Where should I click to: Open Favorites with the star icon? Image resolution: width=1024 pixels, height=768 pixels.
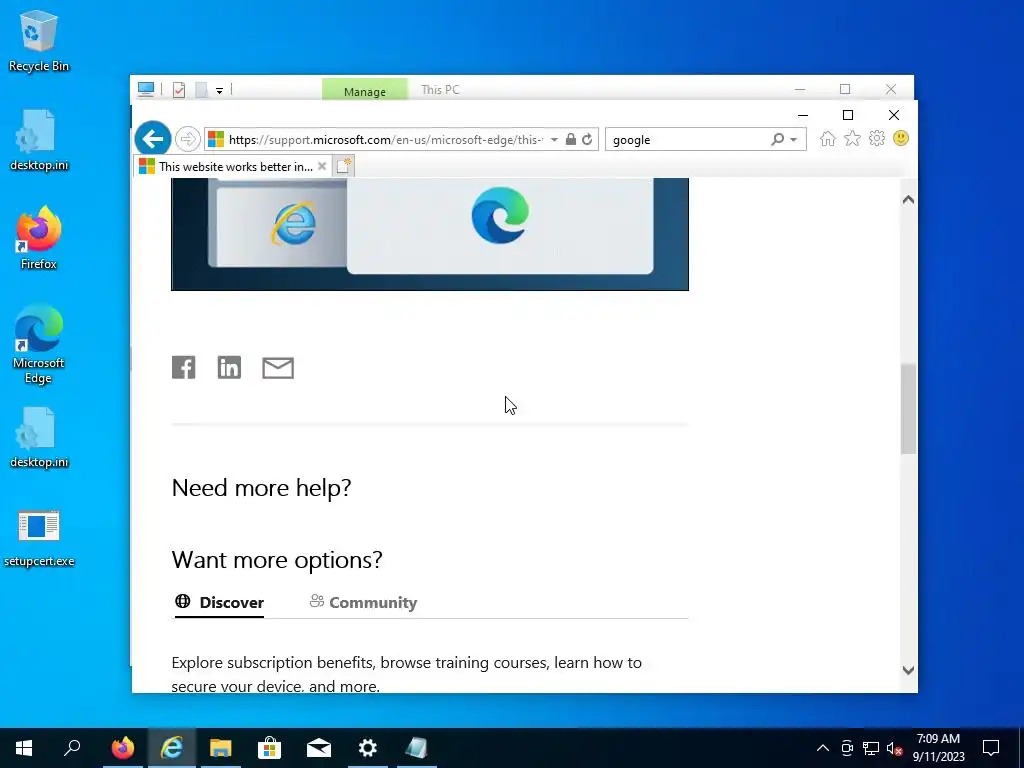pos(852,138)
